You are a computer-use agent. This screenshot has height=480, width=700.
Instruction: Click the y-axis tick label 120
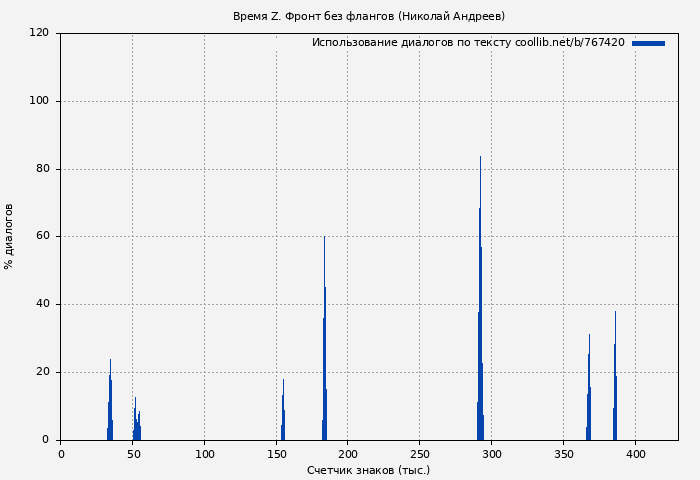click(39, 33)
